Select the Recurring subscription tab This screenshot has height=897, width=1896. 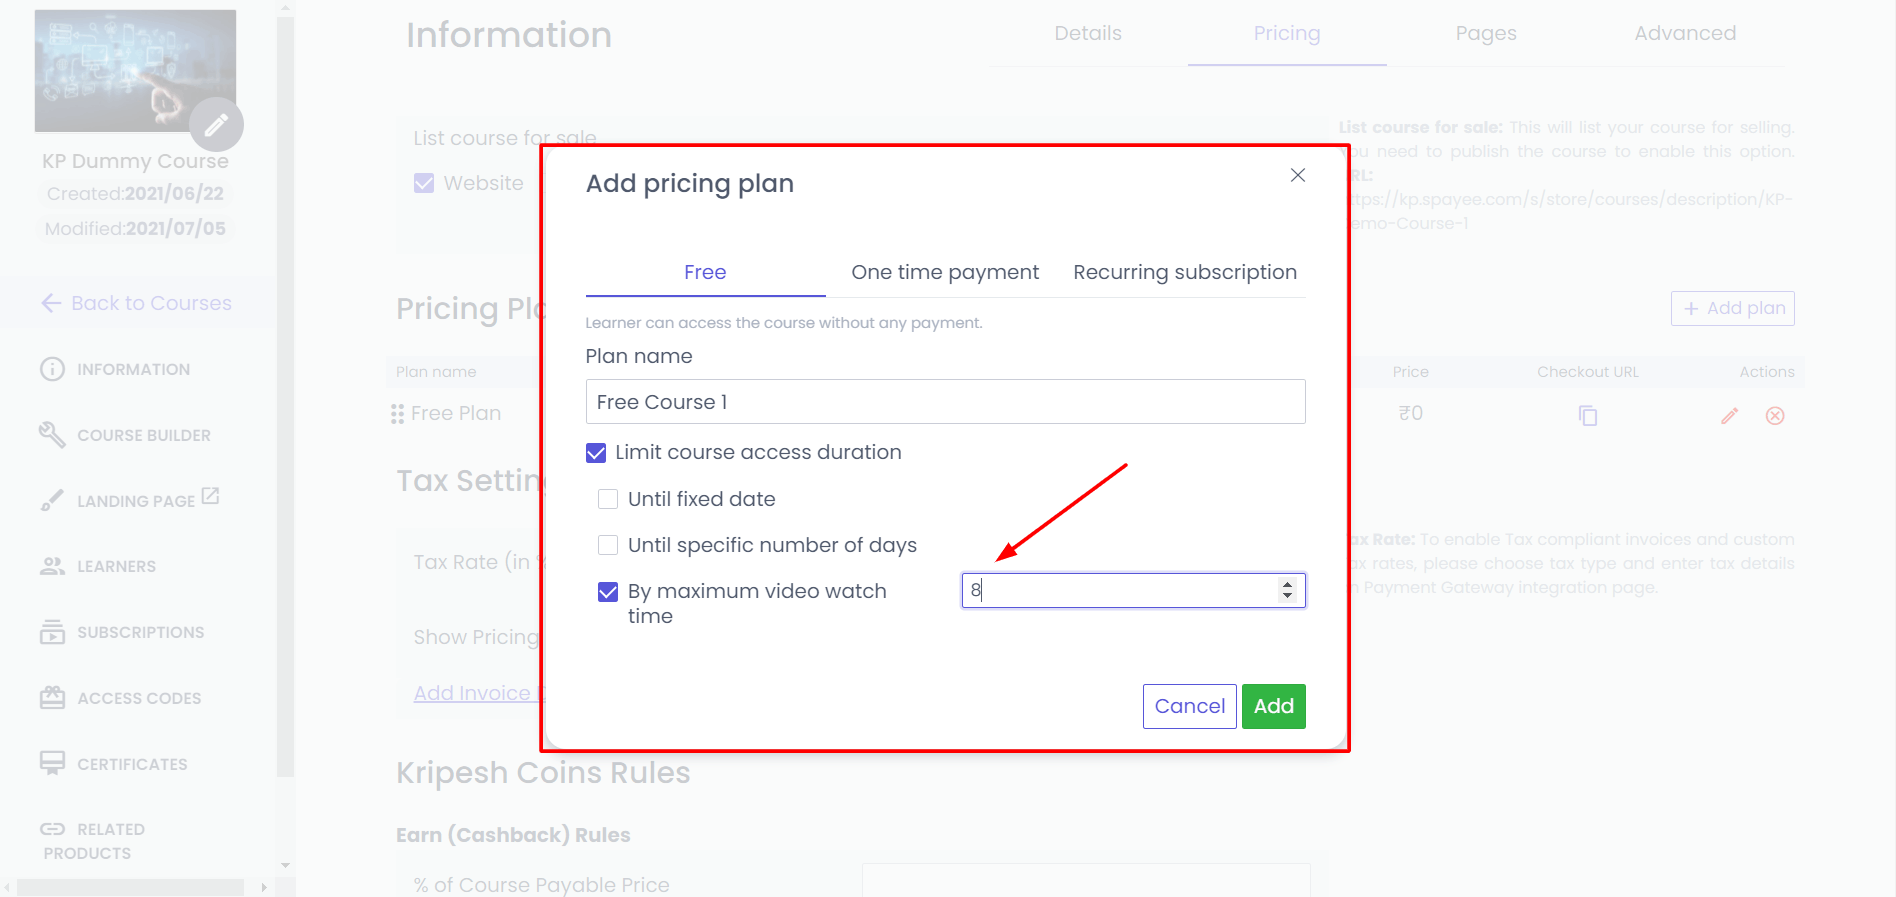pos(1185,272)
